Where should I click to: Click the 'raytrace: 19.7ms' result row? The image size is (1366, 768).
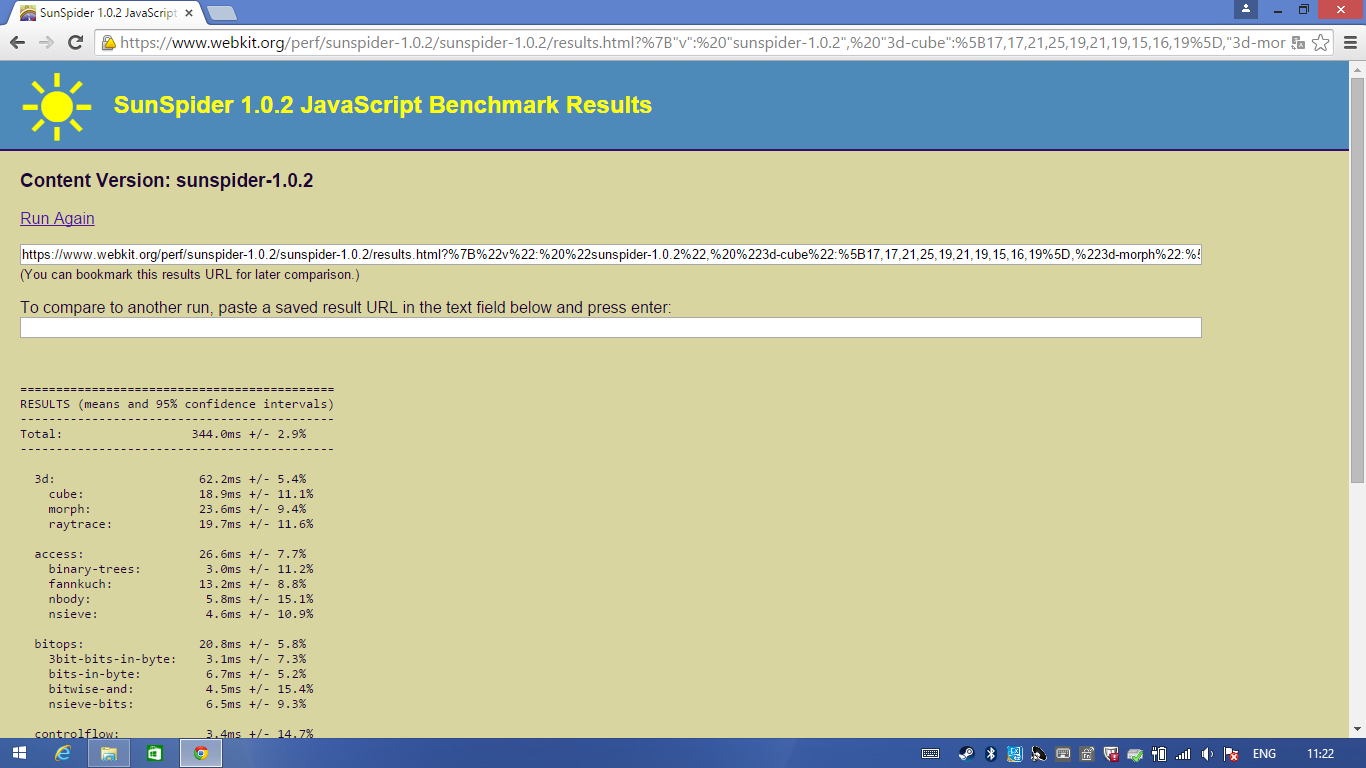(x=181, y=524)
